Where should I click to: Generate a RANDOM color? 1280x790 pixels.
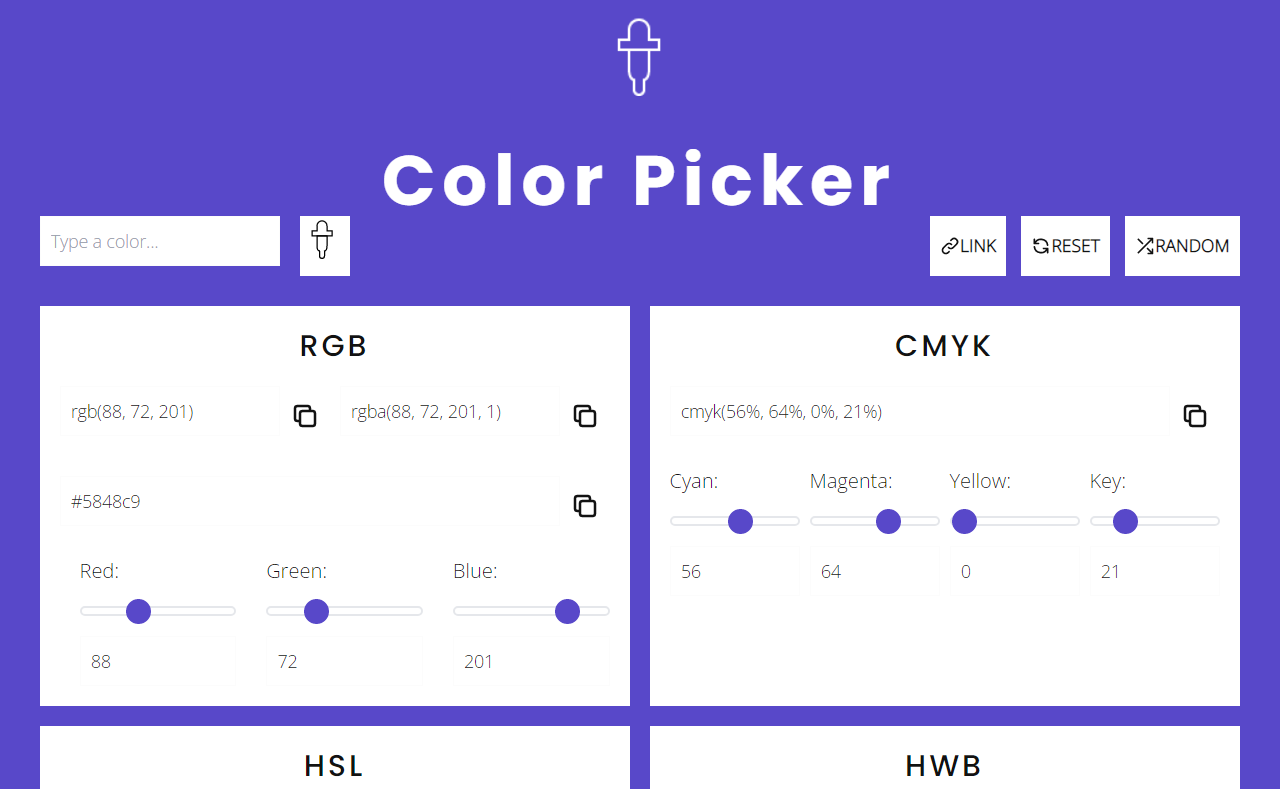click(1182, 246)
